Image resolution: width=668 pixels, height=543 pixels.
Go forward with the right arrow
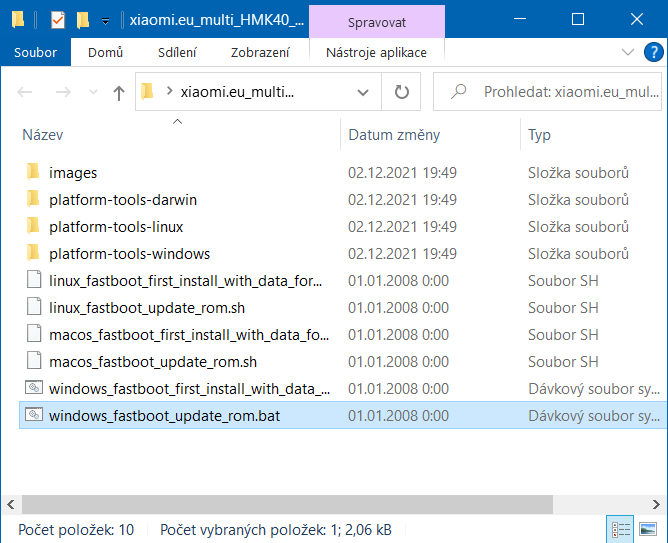pos(63,92)
